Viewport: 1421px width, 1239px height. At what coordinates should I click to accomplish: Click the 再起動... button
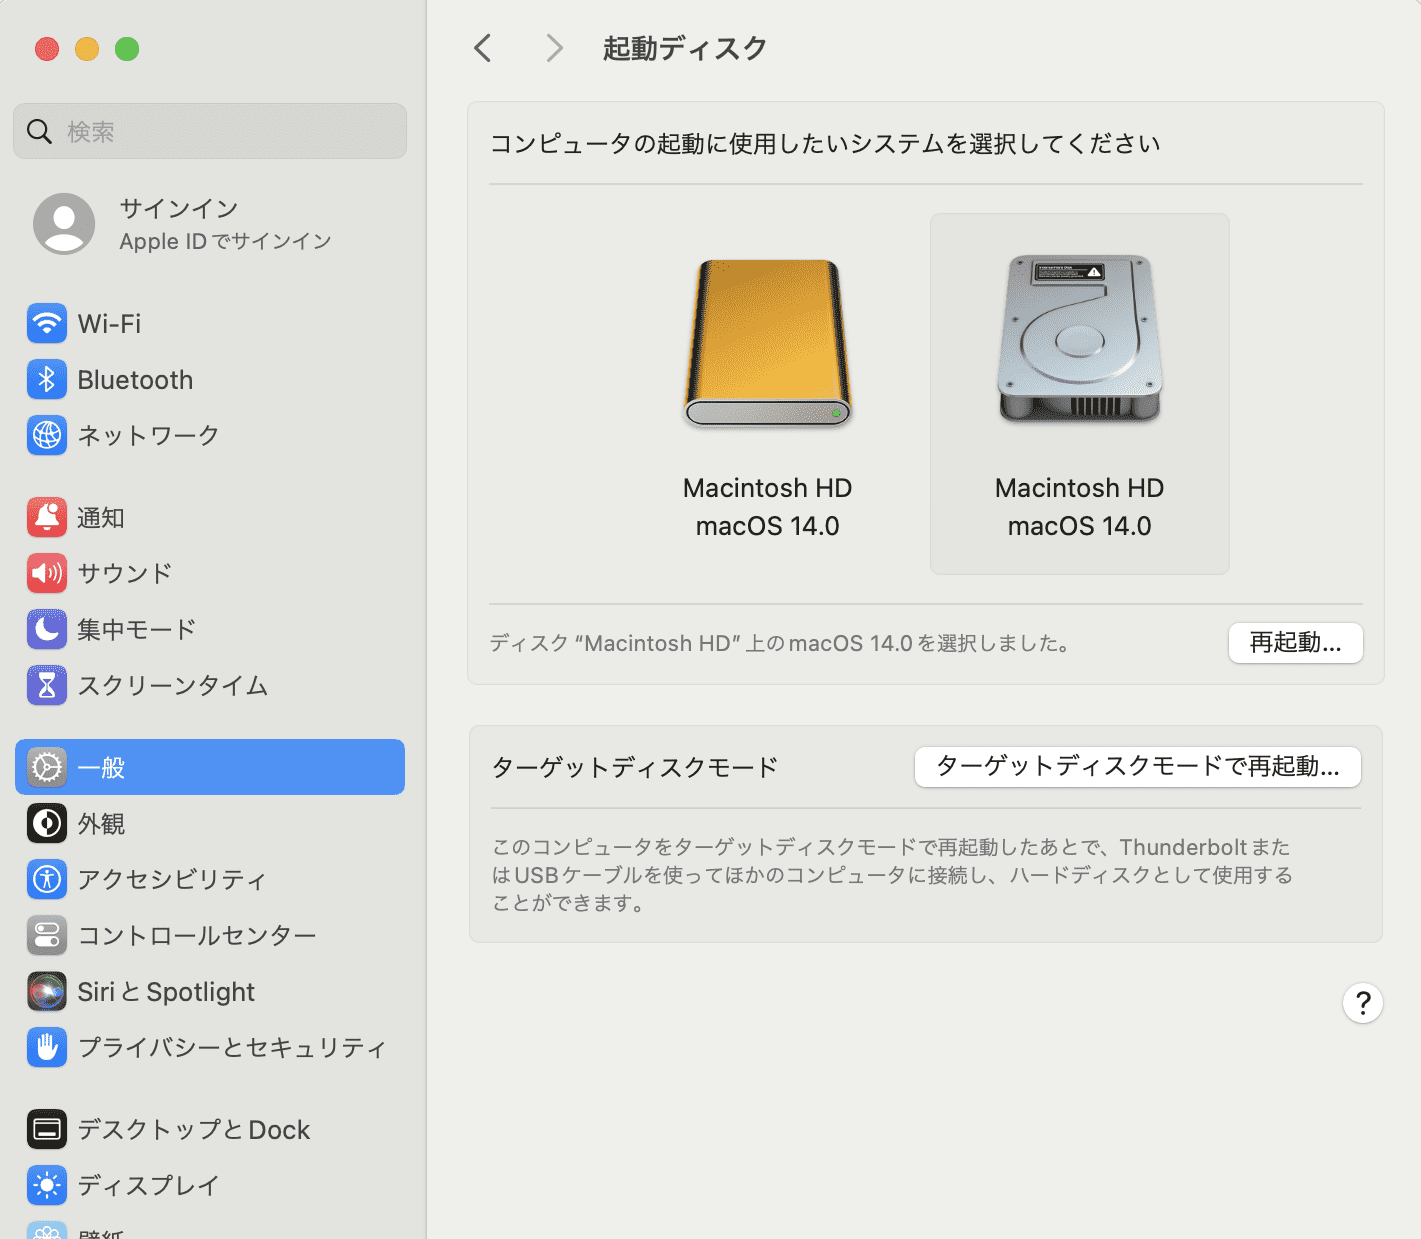(x=1296, y=643)
